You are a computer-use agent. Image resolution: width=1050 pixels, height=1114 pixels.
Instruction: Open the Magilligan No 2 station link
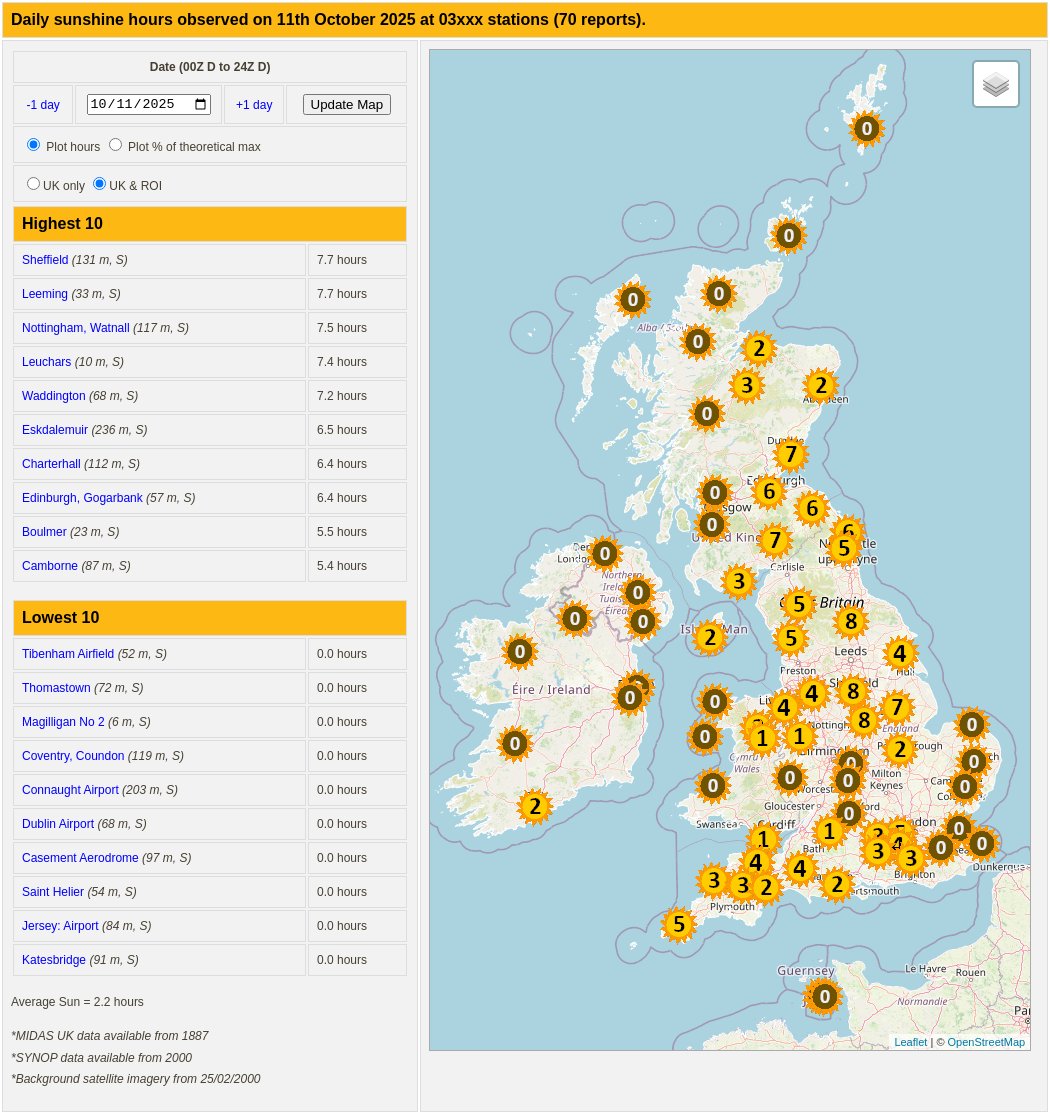[x=63, y=723]
